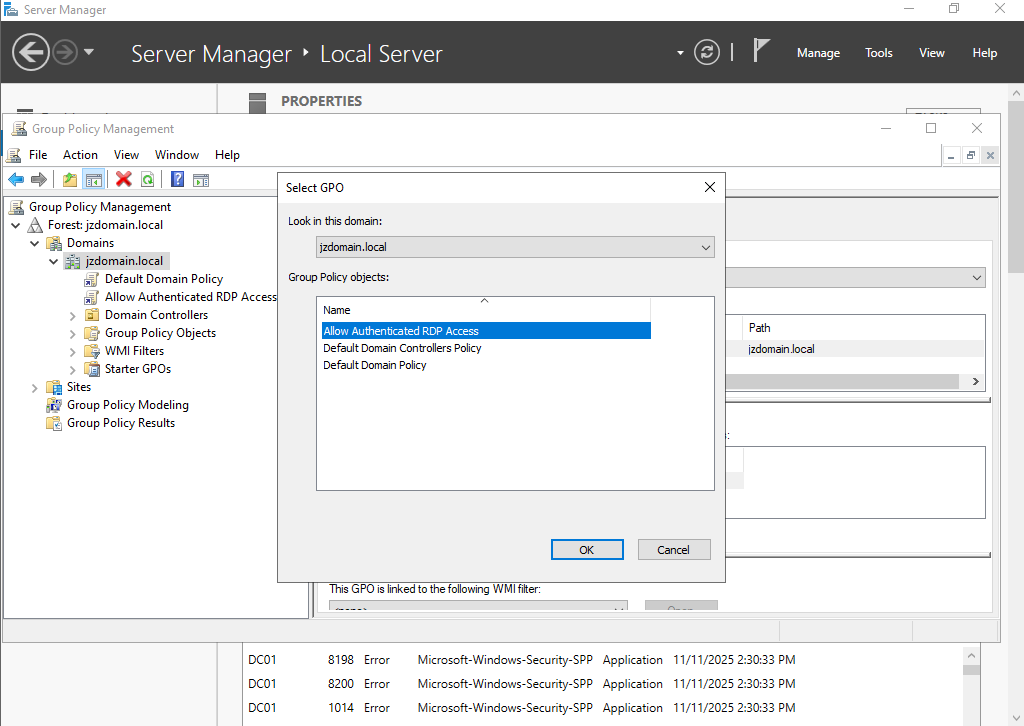Image resolution: width=1024 pixels, height=726 pixels.
Task: Click the New Window From Here toolbar icon
Action: pos(201,179)
